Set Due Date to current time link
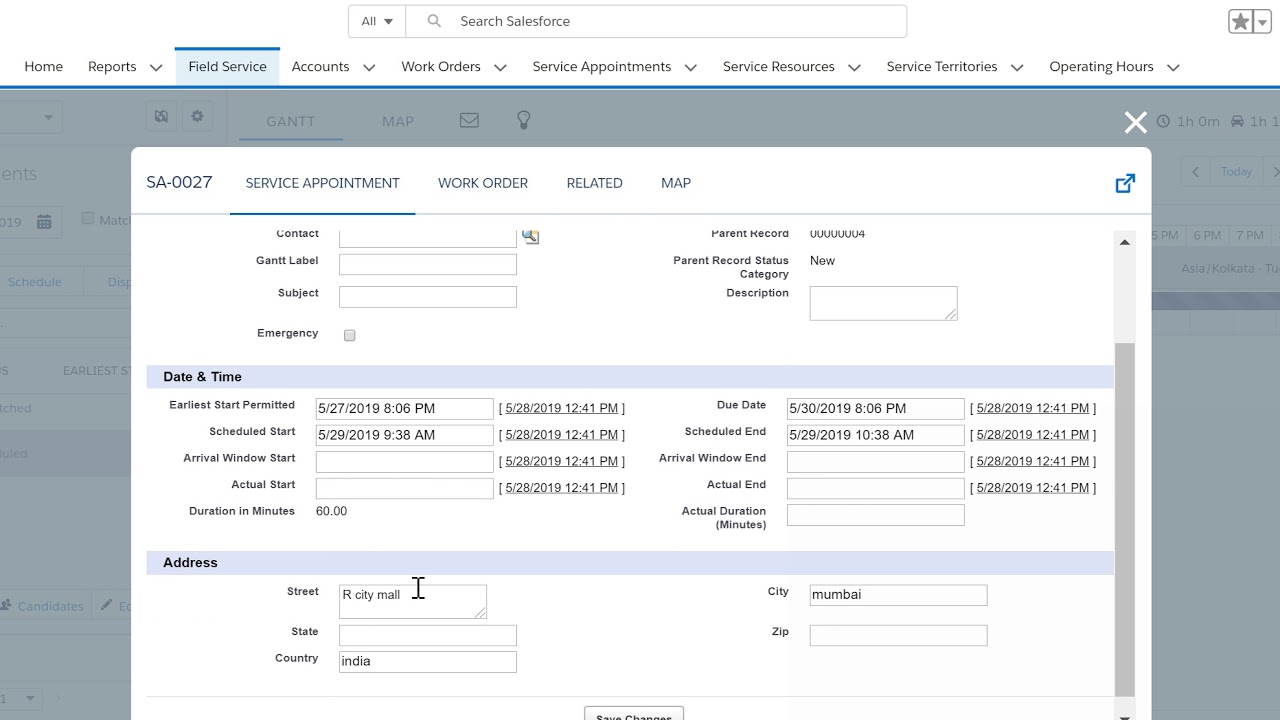Image resolution: width=1280 pixels, height=720 pixels. pos(1034,408)
